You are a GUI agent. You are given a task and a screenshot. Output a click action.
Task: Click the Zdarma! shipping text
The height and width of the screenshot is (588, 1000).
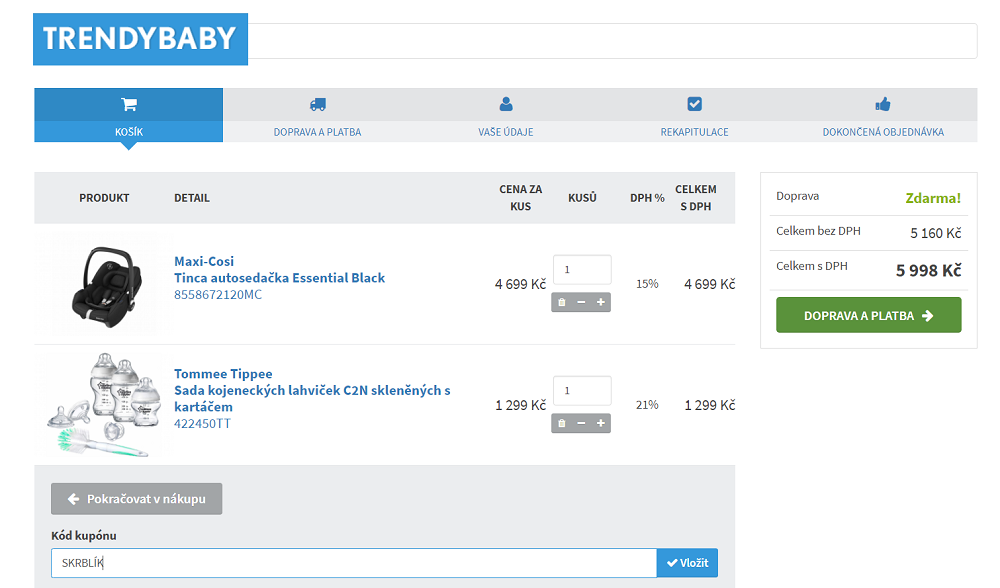pyautogui.click(x=933, y=198)
